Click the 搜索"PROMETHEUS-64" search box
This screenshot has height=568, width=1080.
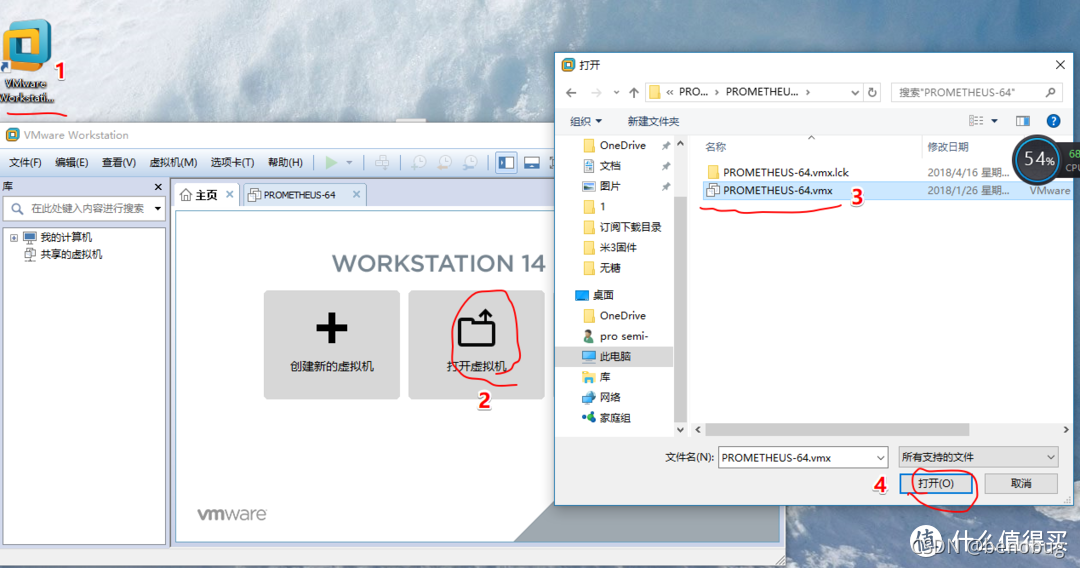977,92
